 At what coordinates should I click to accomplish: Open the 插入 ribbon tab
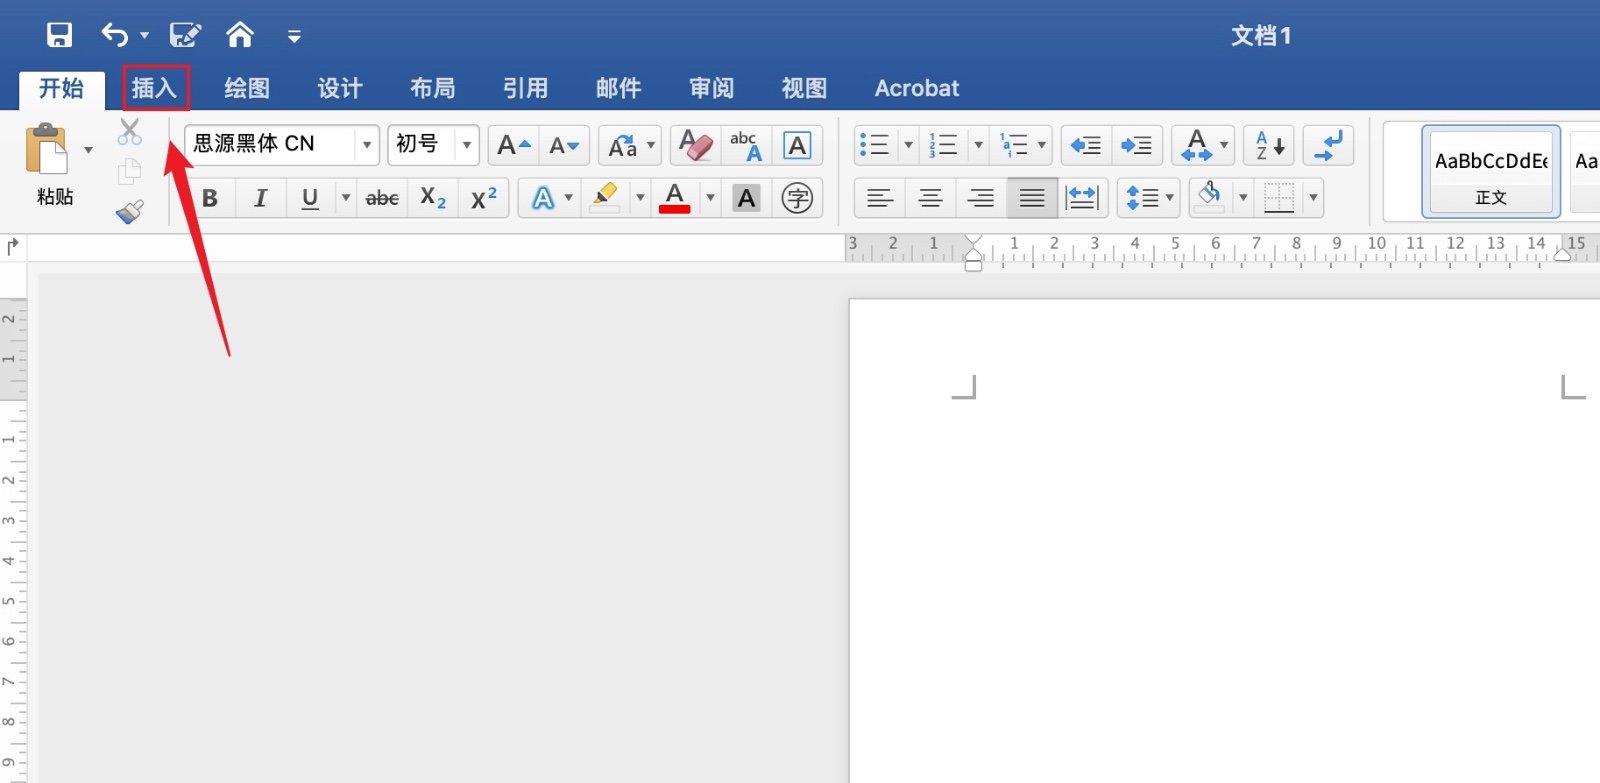click(155, 88)
